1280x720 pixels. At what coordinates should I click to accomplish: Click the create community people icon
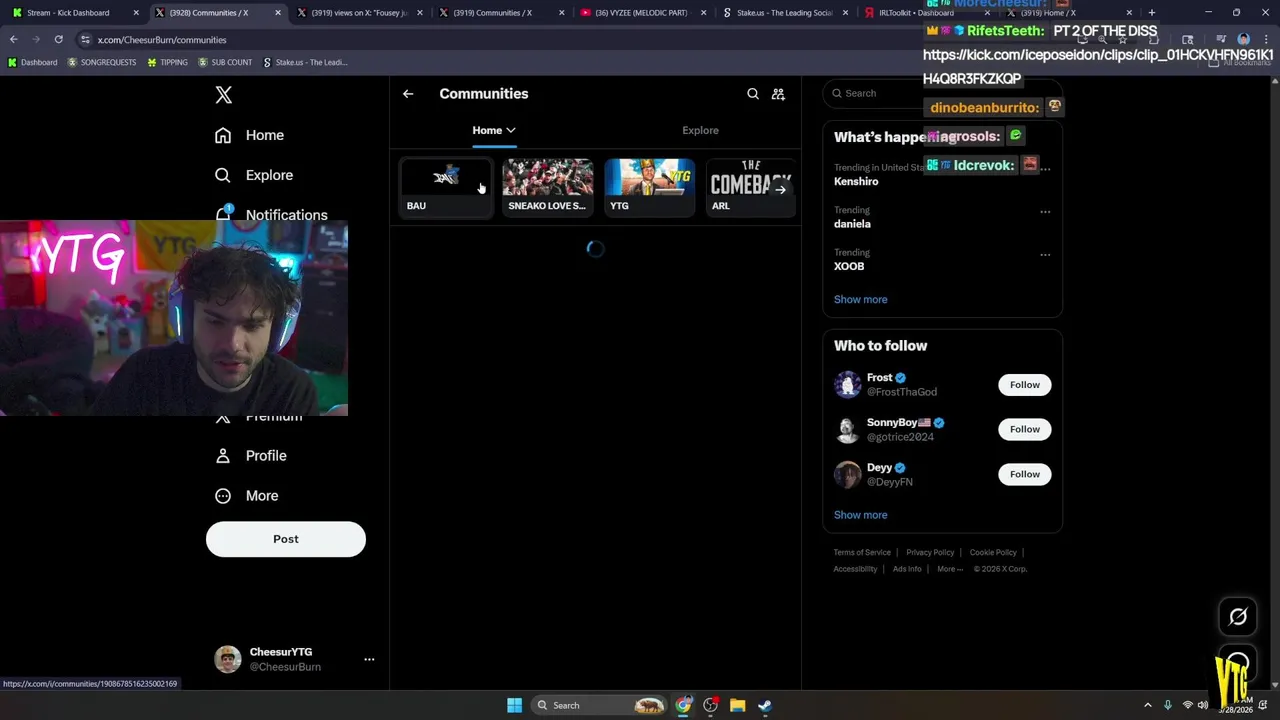pos(778,94)
